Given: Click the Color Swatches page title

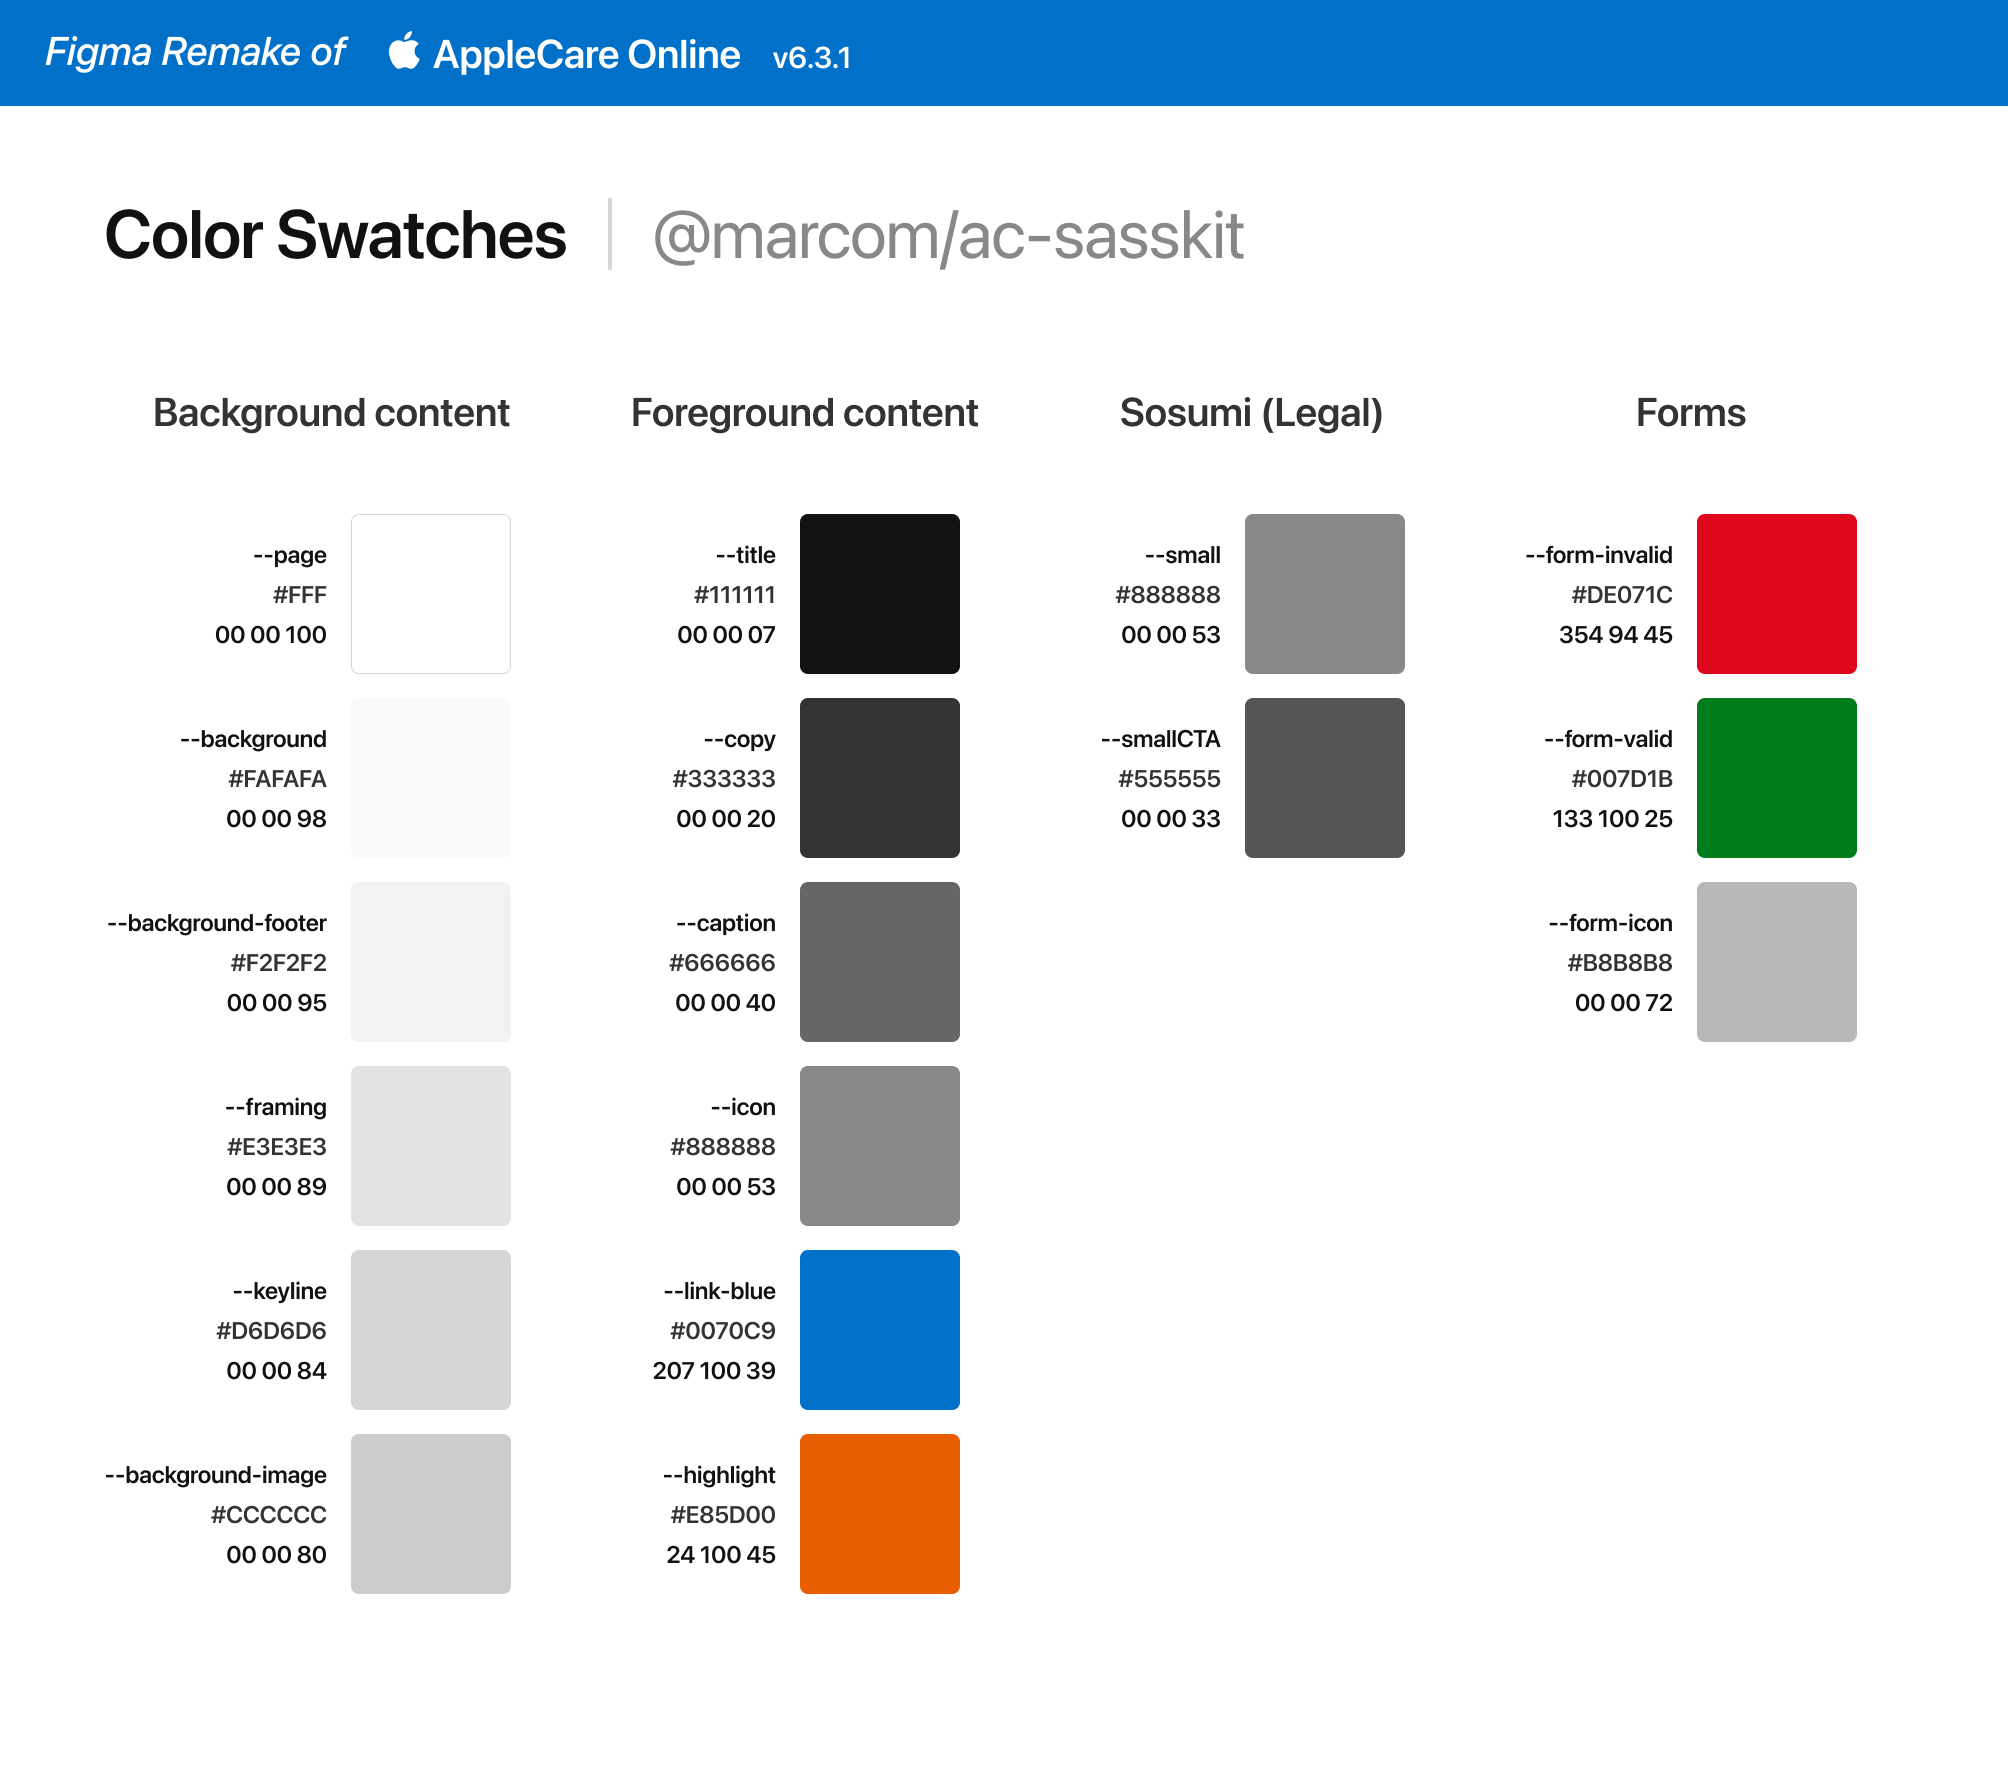Looking at the screenshot, I should point(335,236).
